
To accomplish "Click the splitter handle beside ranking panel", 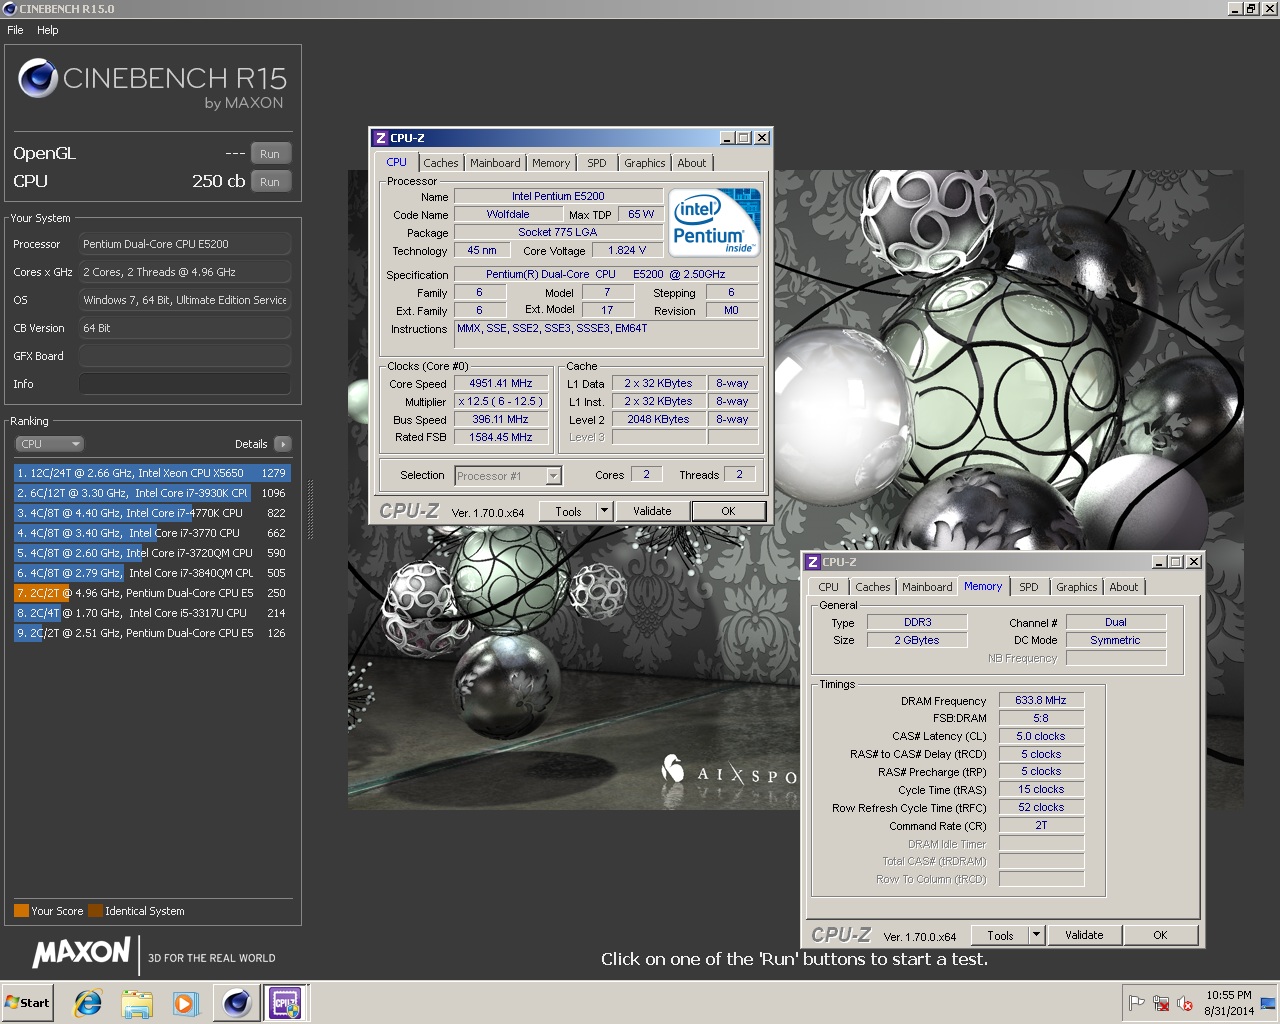I will point(310,510).
